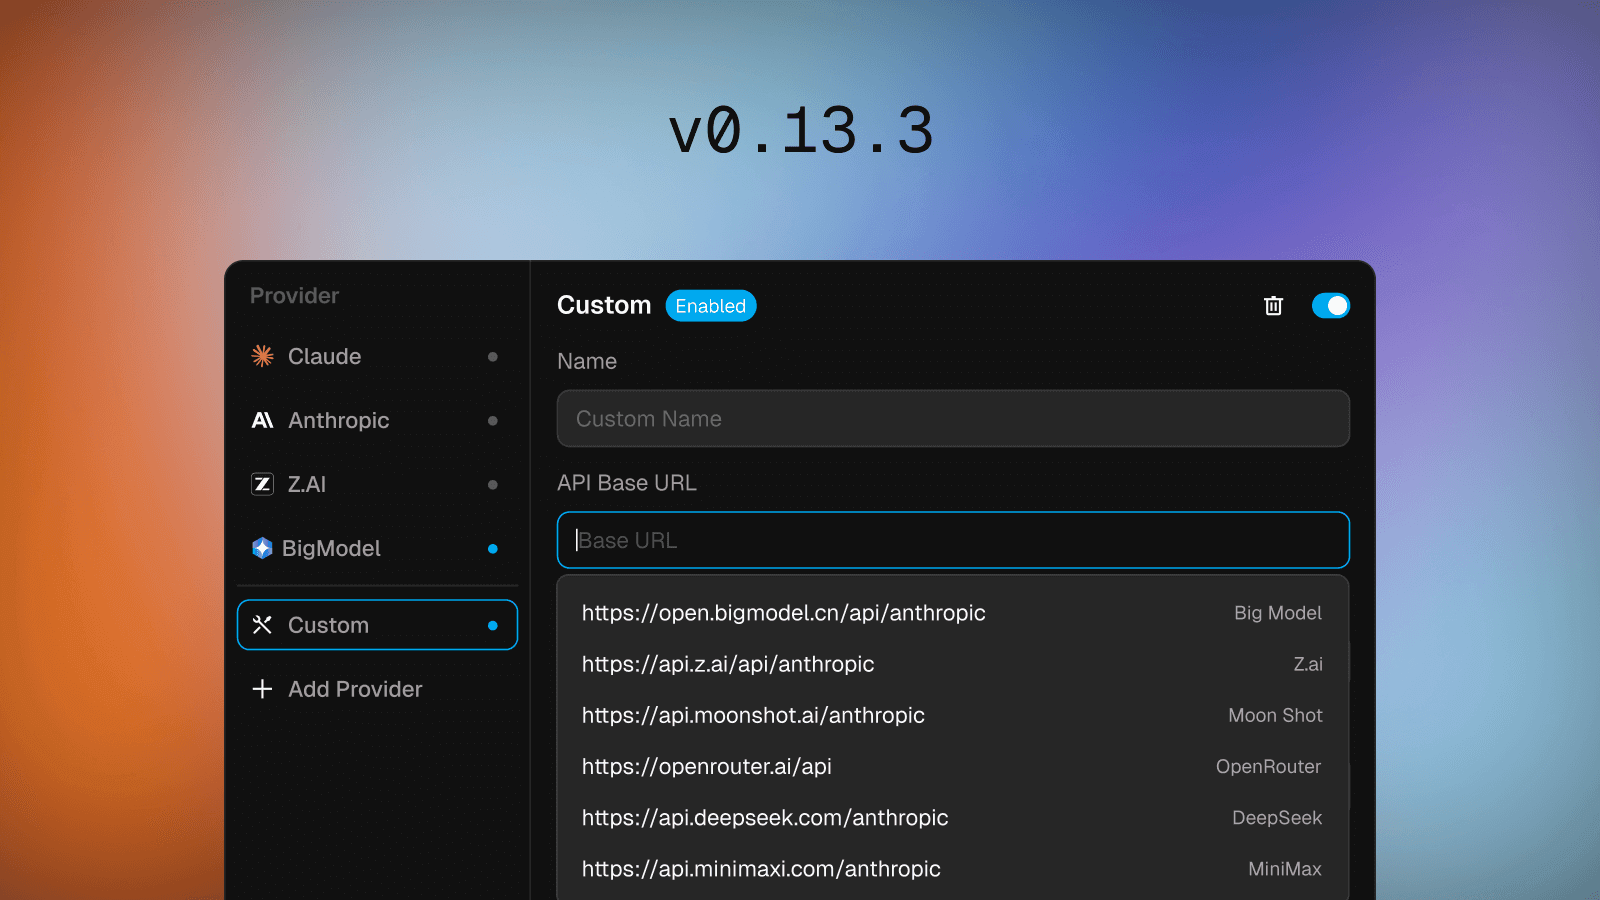
Task: Choose the api.z.ai URL suggestion
Action: coord(728,664)
